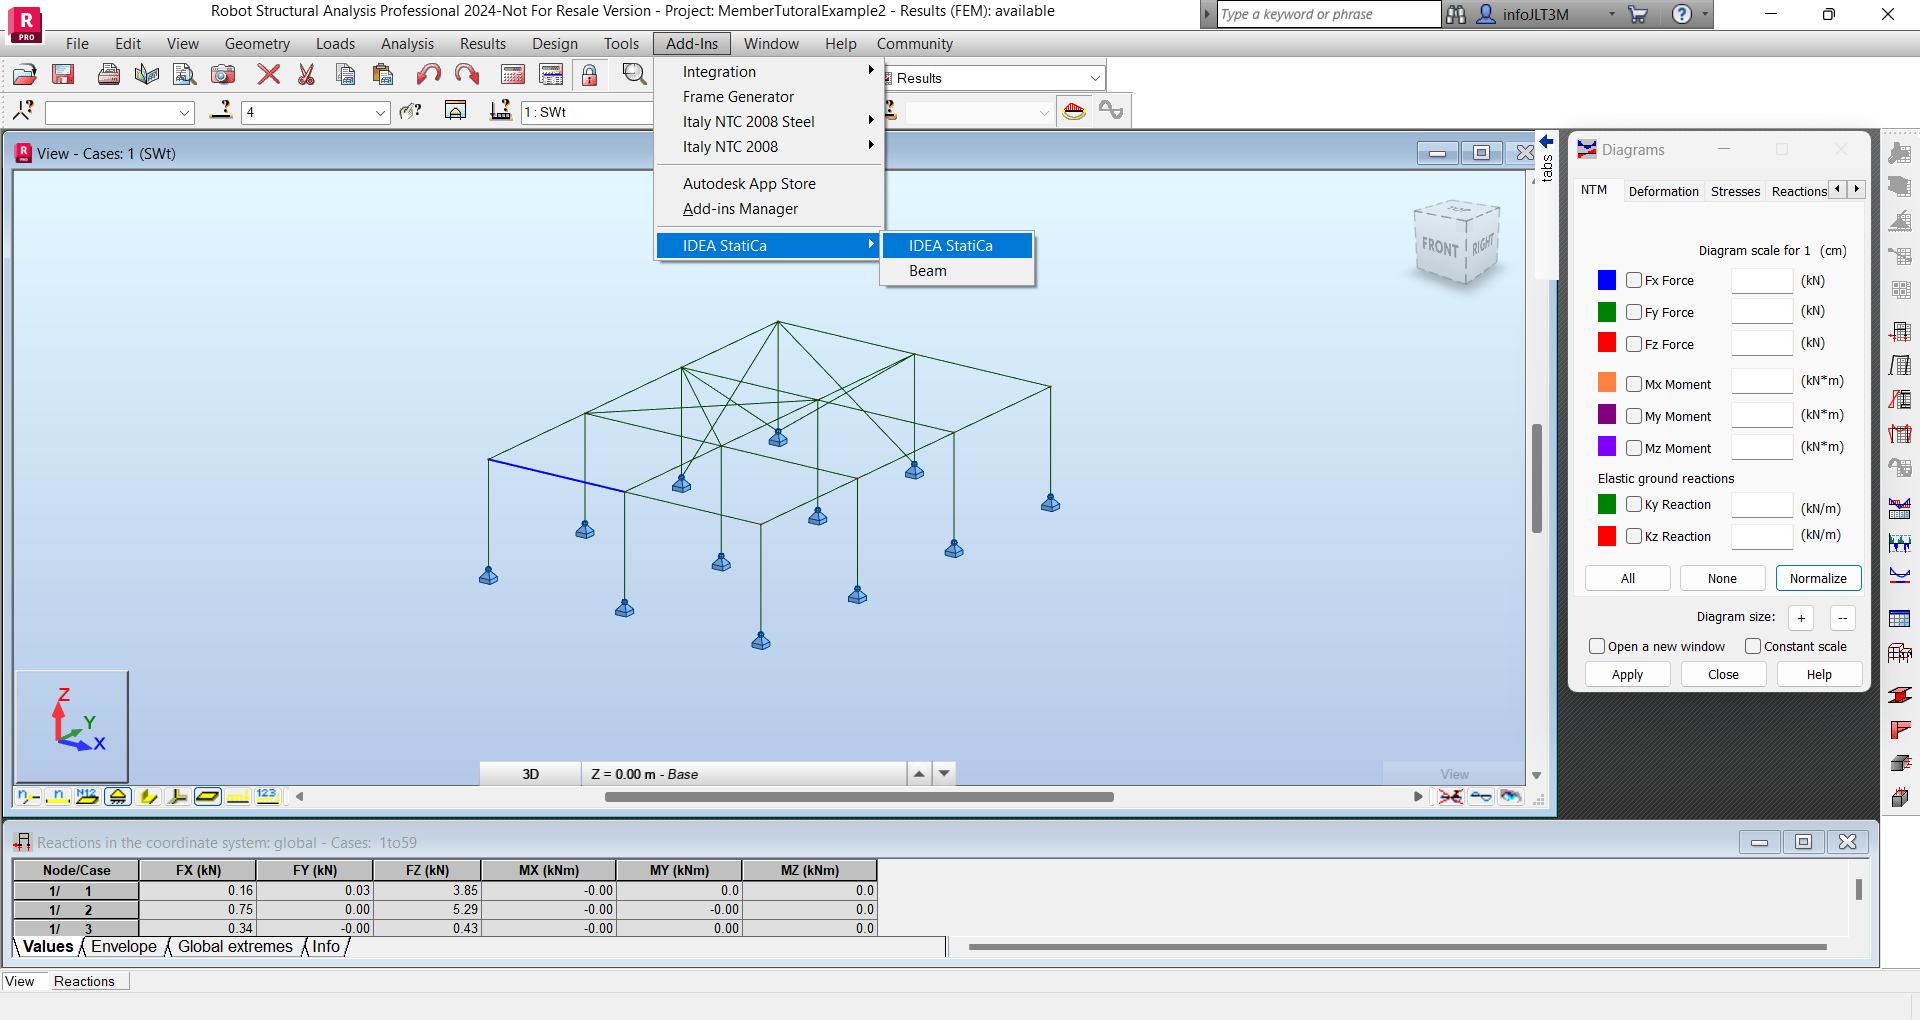Screen dimensions: 1920x1020
Task: Check the My Moment option in Diagrams
Action: (1634, 415)
